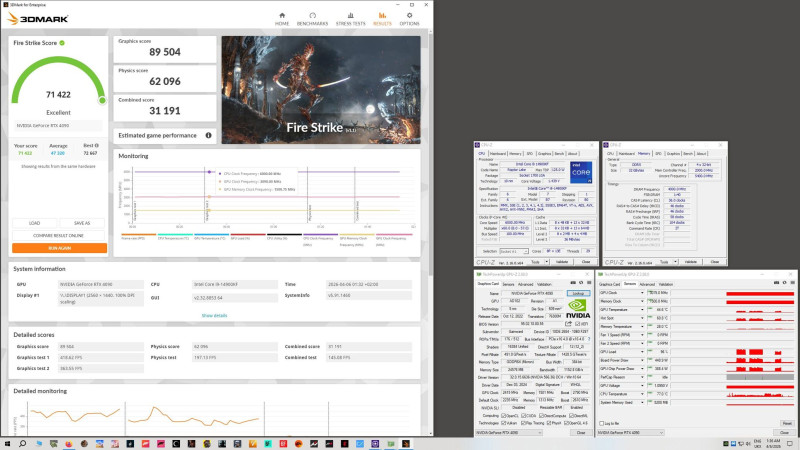Open Windows Start menu
Viewport: 800px width, 450px height.
tap(7, 444)
